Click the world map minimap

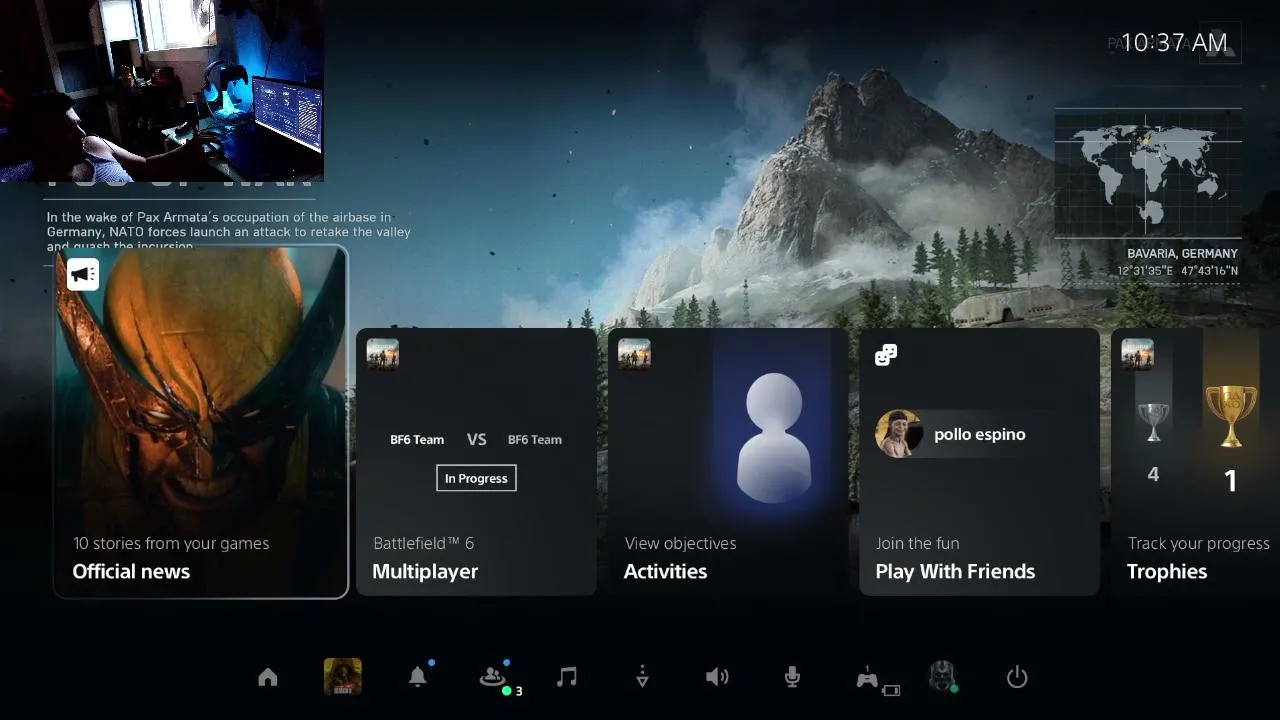(x=1148, y=172)
